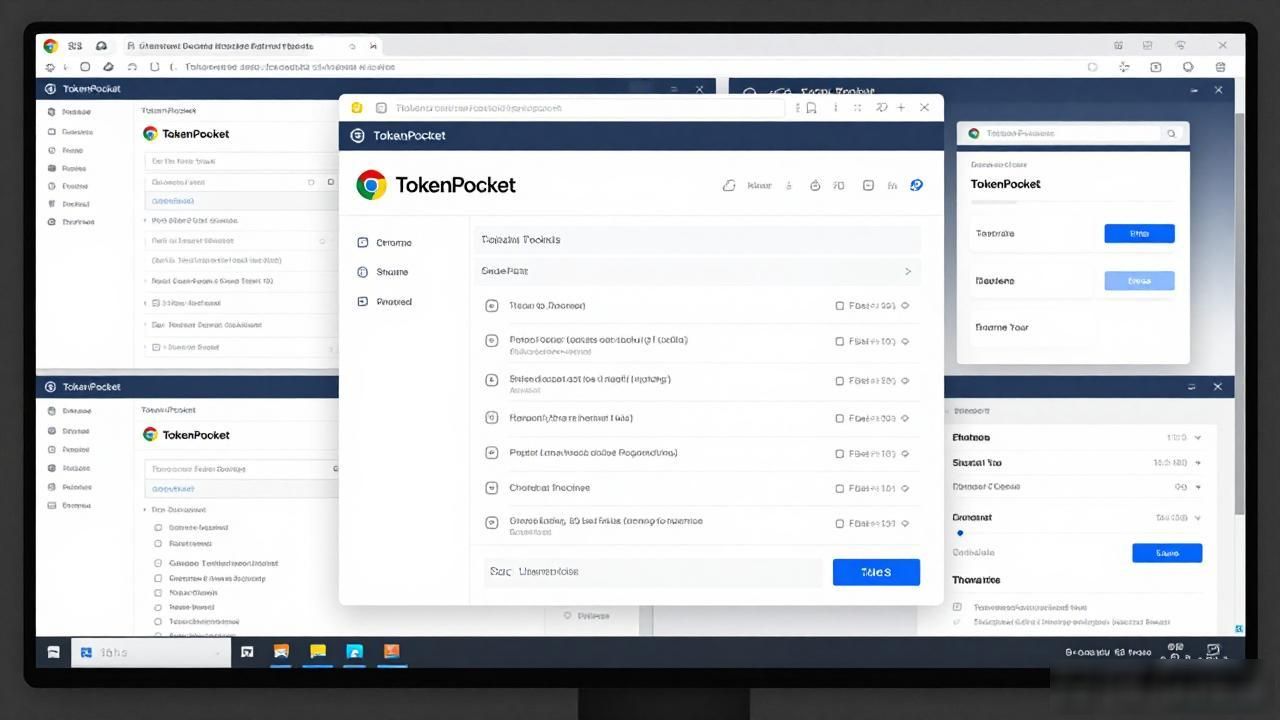Click the plus icon in the center dialog's top bar
Screen dimensions: 1280x720
[901, 108]
